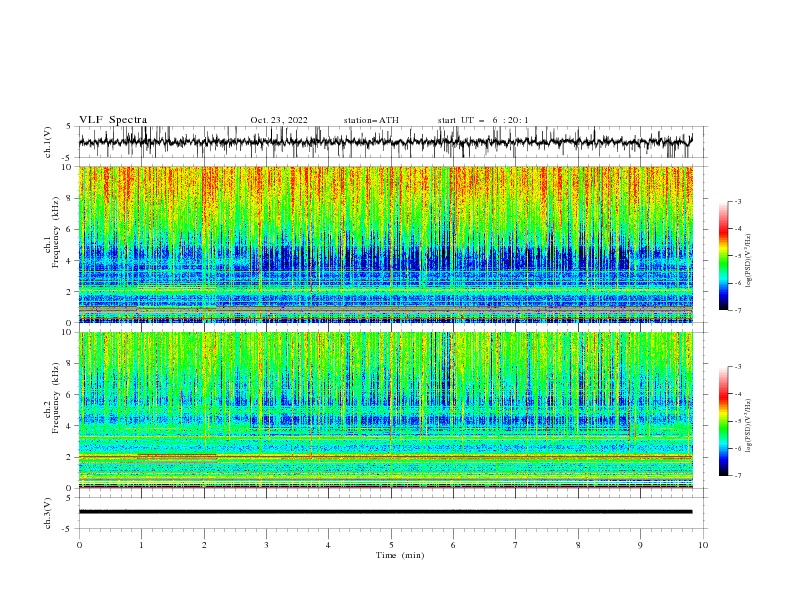Select the date text 'Oct. 23, 2022'

(279, 120)
